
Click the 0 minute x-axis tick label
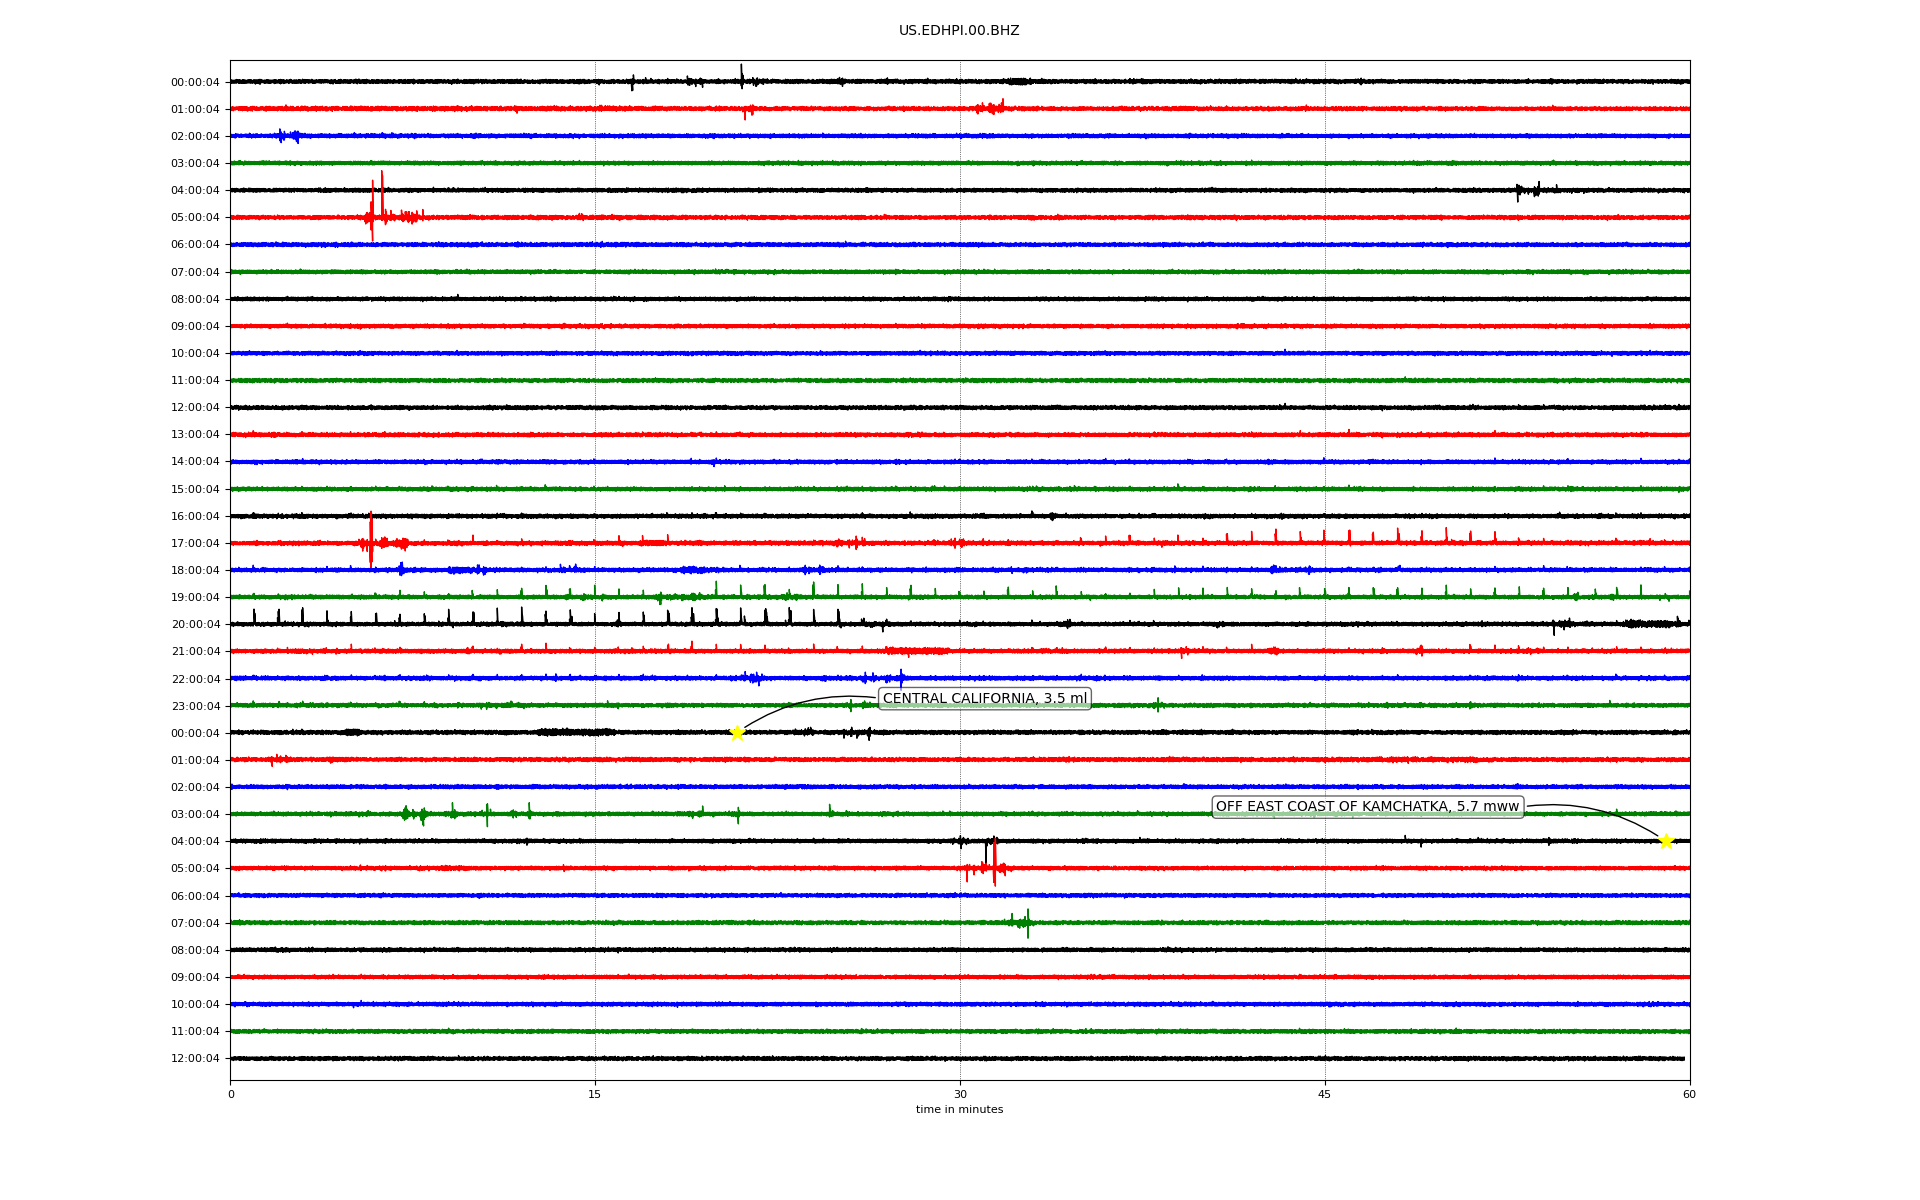[x=231, y=1094]
